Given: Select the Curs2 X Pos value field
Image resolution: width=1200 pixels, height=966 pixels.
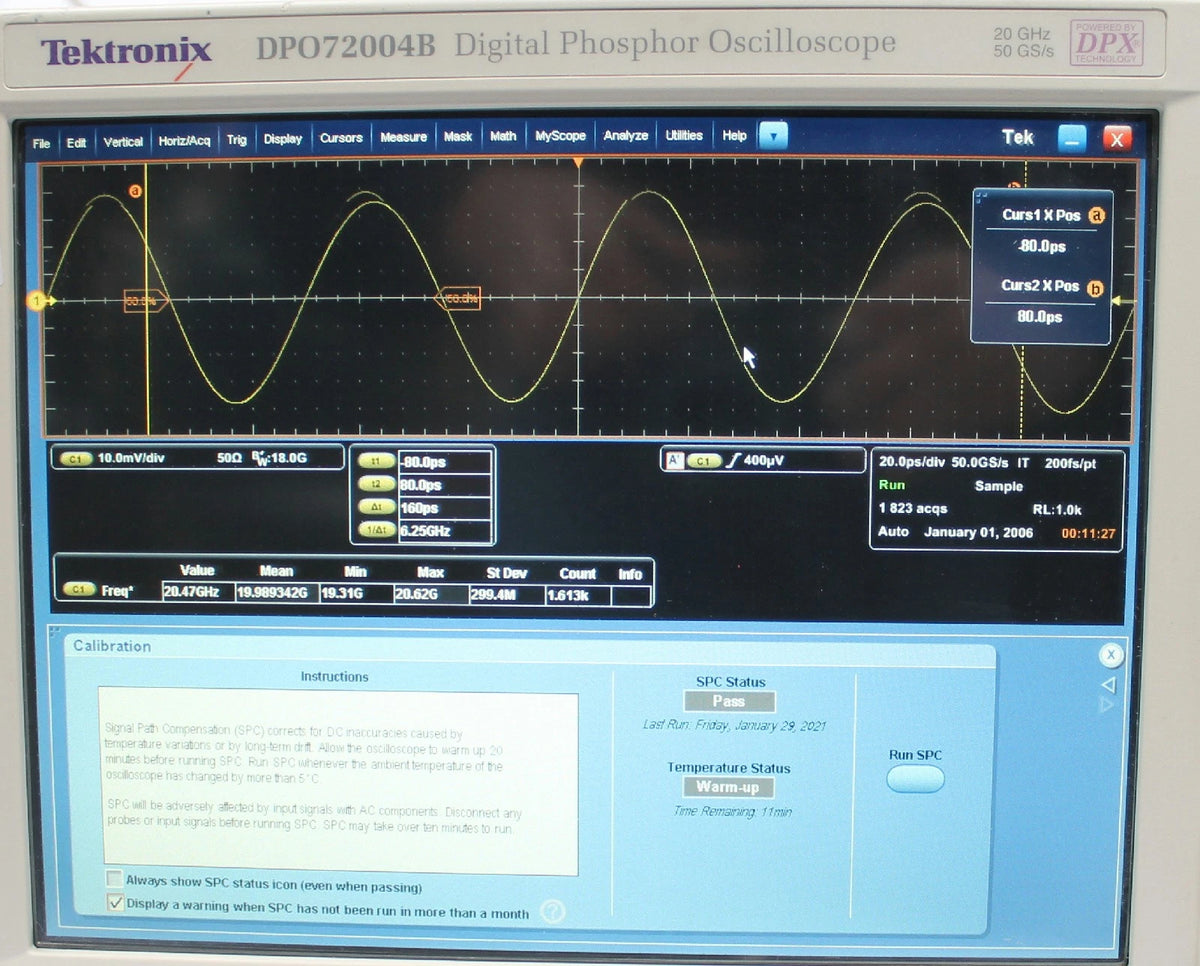Looking at the screenshot, I should 1041,316.
